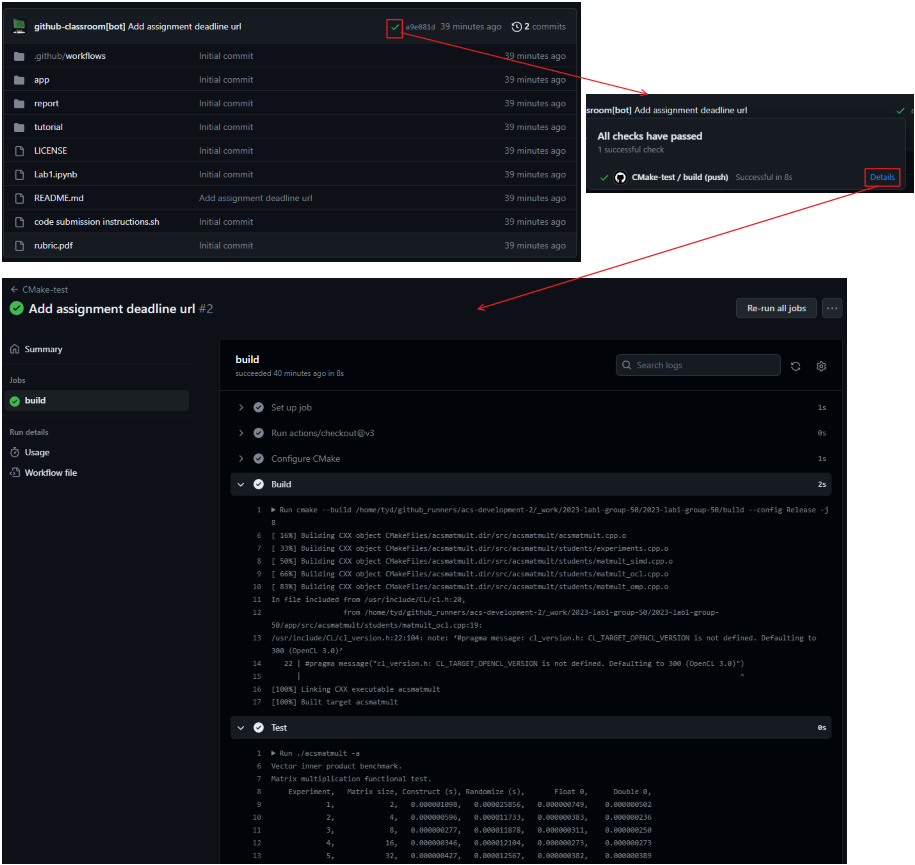Screen dimensions: 915x865
Task: Open the Usage run details
Action: tap(37, 452)
